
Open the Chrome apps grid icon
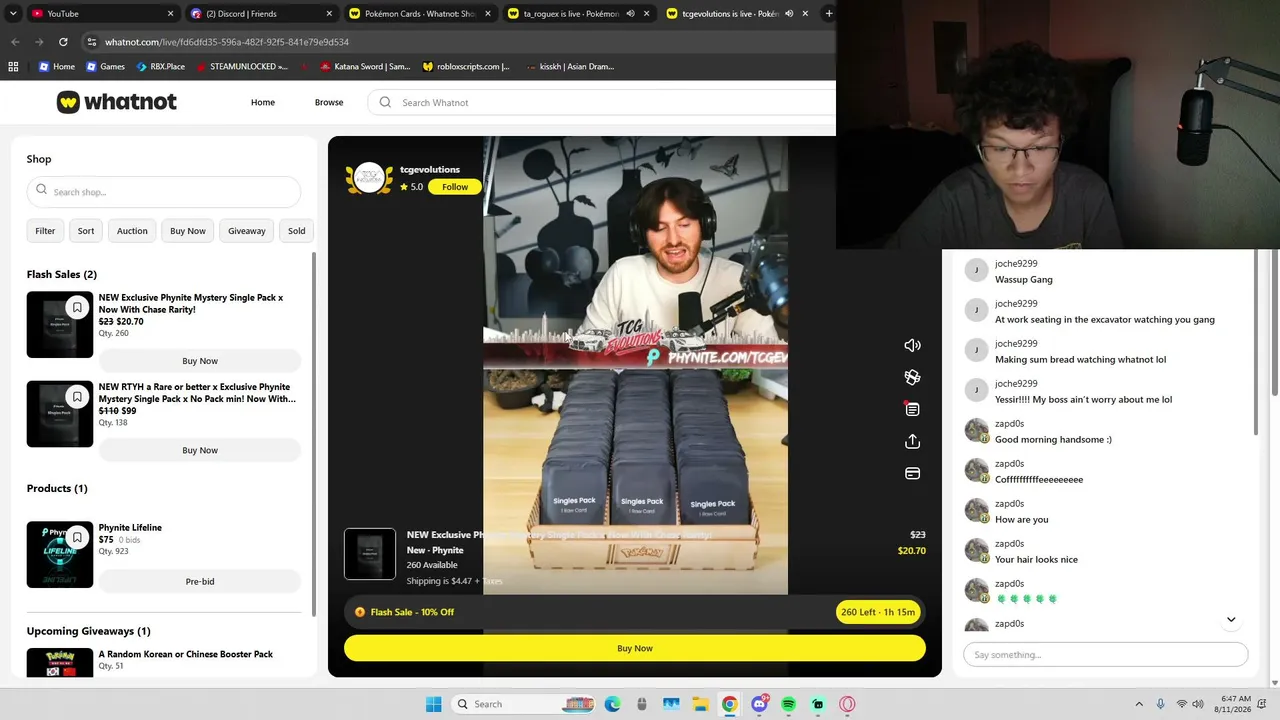[13, 67]
